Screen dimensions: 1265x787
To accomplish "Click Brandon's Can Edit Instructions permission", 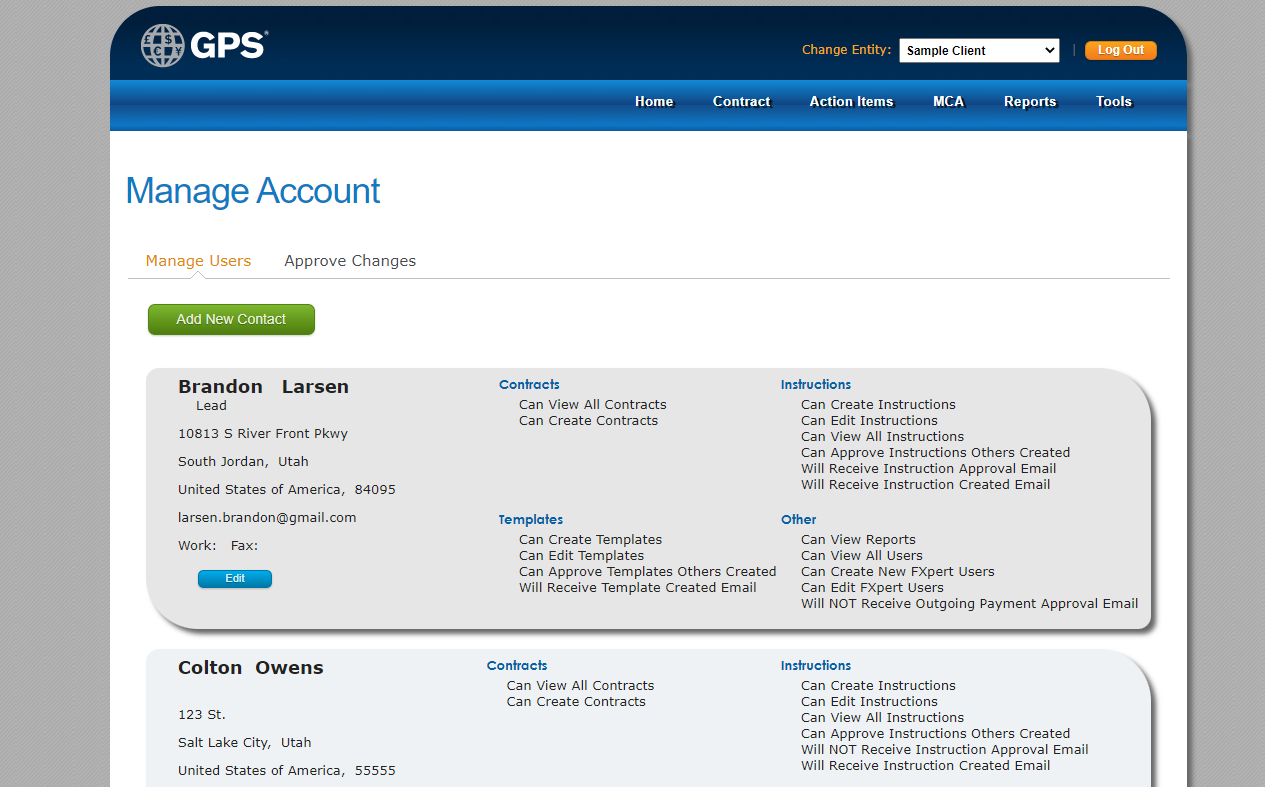I will [x=869, y=421].
